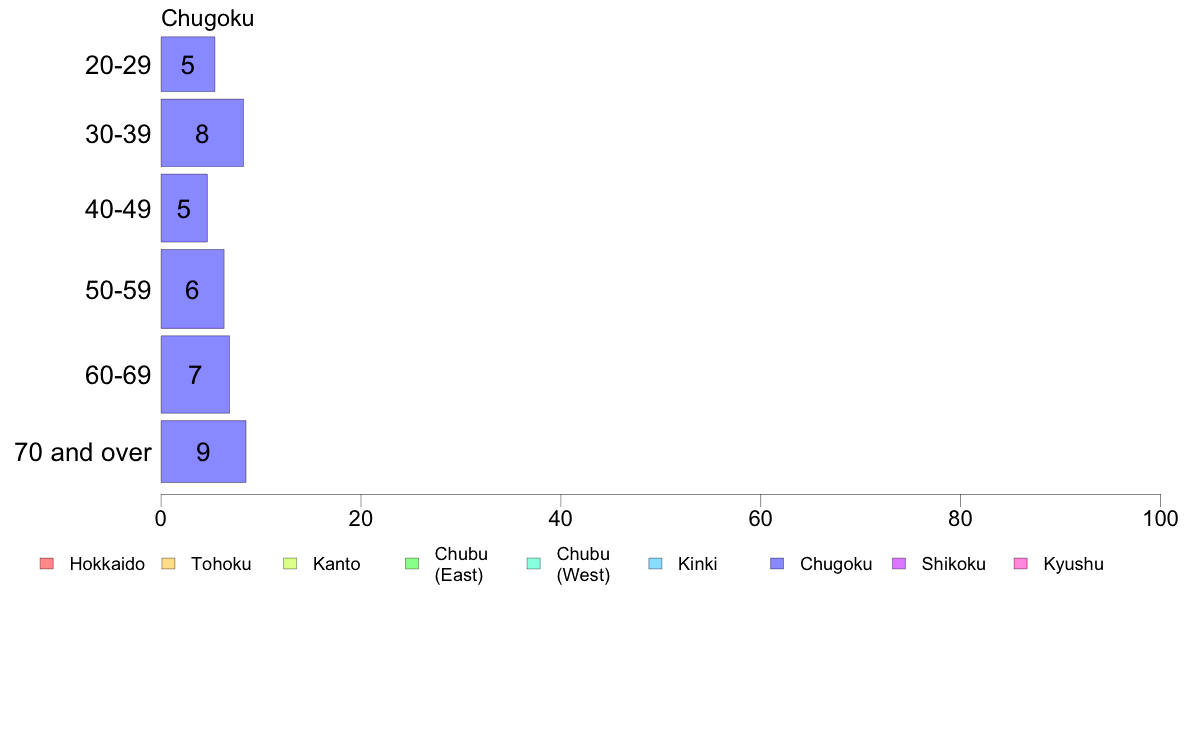Click the Chubu (East) green legend swatch
The image size is (1188, 736).
click(x=412, y=563)
